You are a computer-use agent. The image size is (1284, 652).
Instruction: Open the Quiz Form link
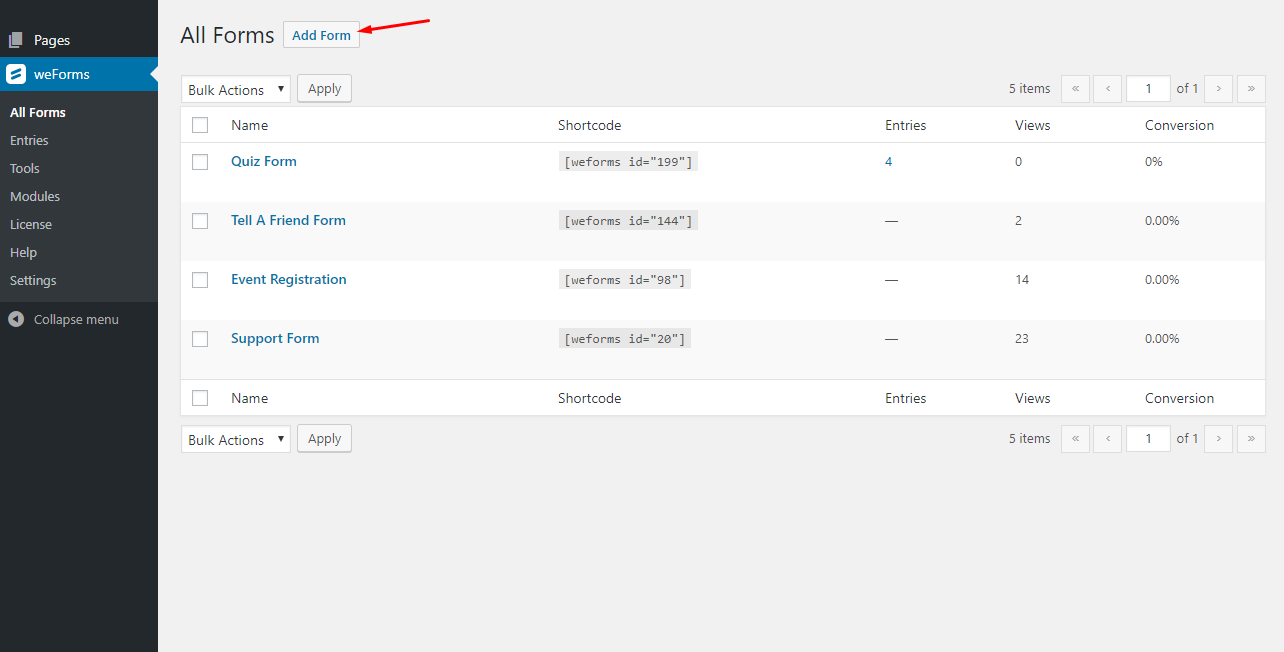(x=264, y=161)
